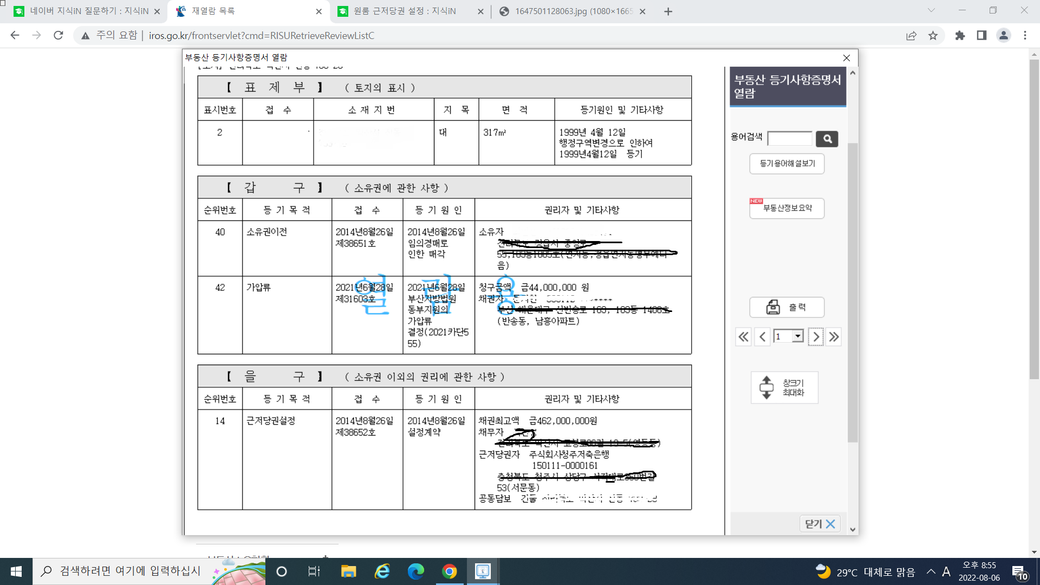
Task: Click the 창크기 최대화 window maximize button
Action: (x=785, y=387)
